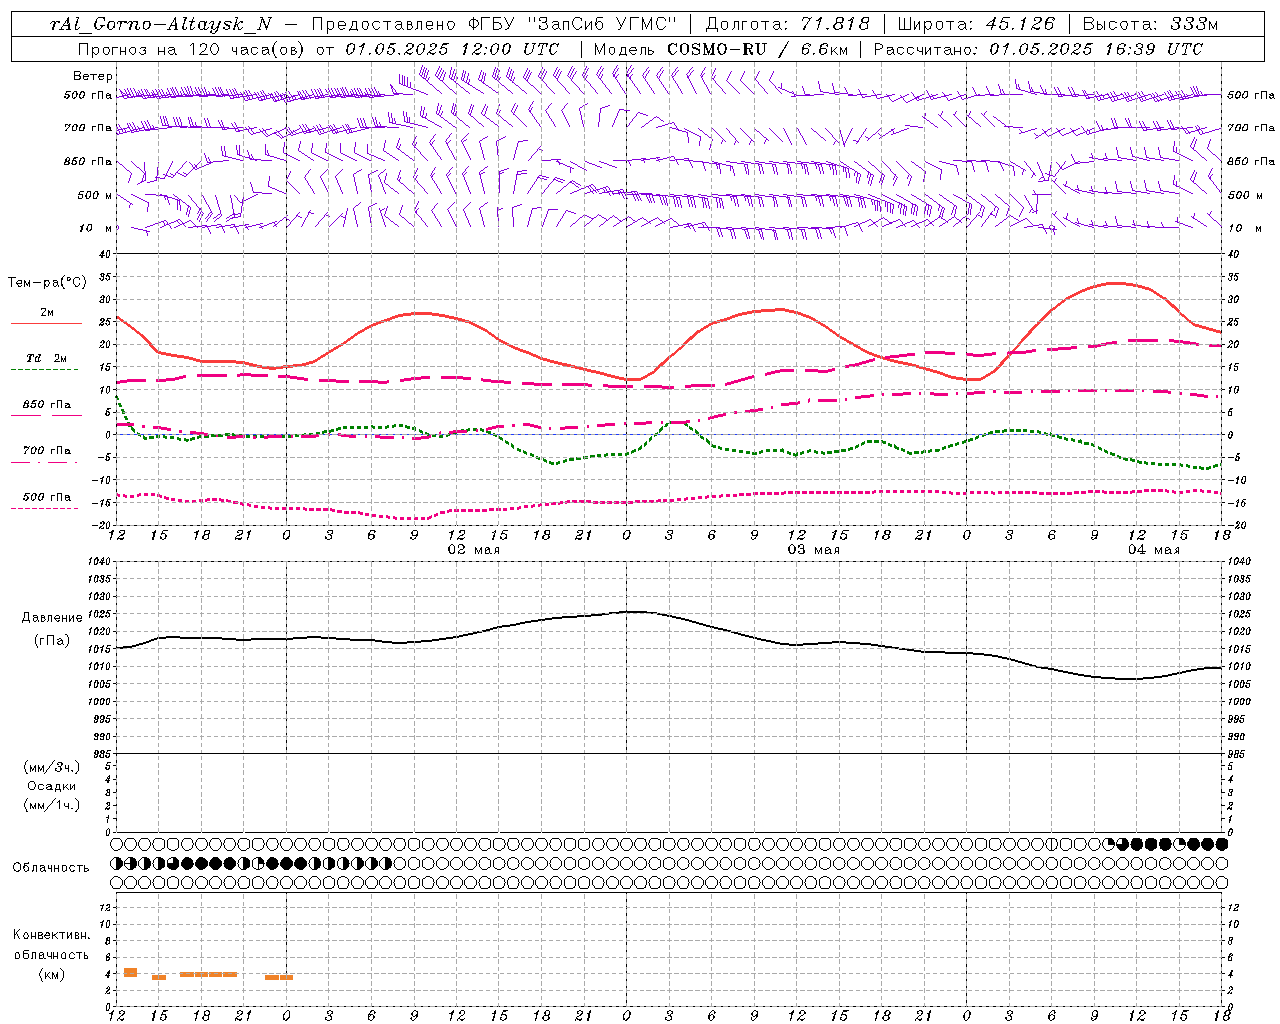Click the '04 мая' date label

pyautogui.click(x=1153, y=549)
